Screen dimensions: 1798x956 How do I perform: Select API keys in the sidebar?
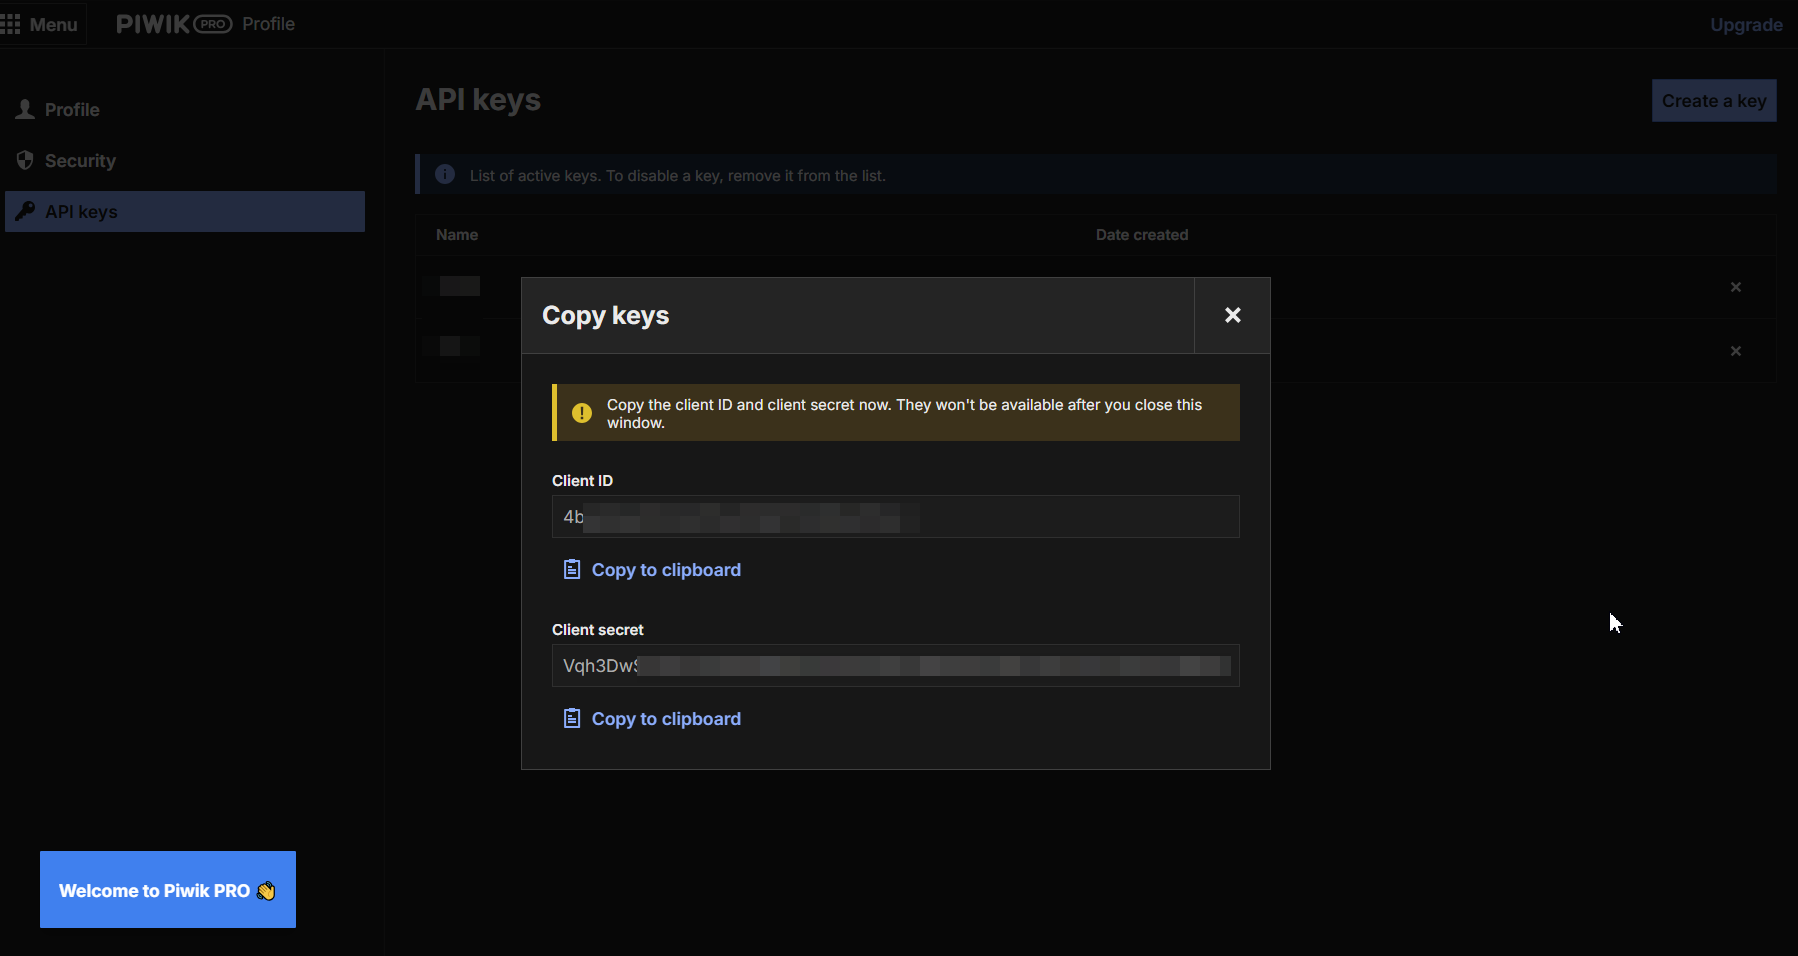coord(185,212)
